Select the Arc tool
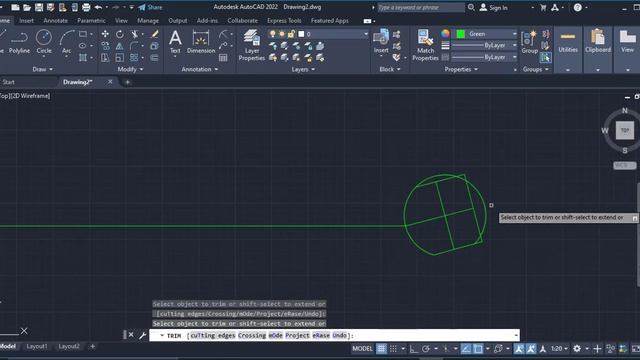 [67, 42]
